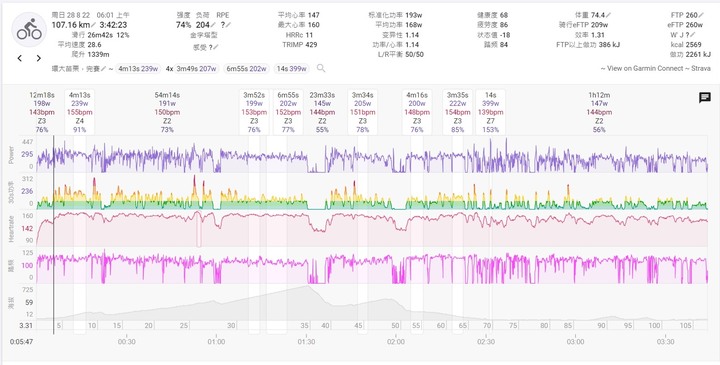Select the 3m35s 222w interval card

[458, 112]
